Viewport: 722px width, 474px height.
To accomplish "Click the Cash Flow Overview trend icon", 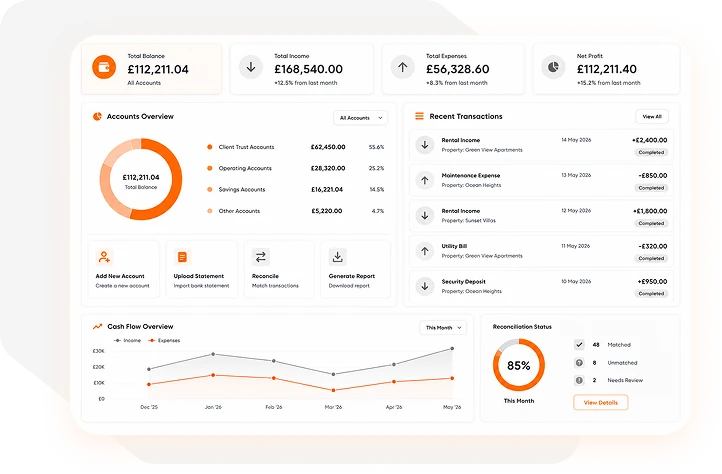I will 97,327.
